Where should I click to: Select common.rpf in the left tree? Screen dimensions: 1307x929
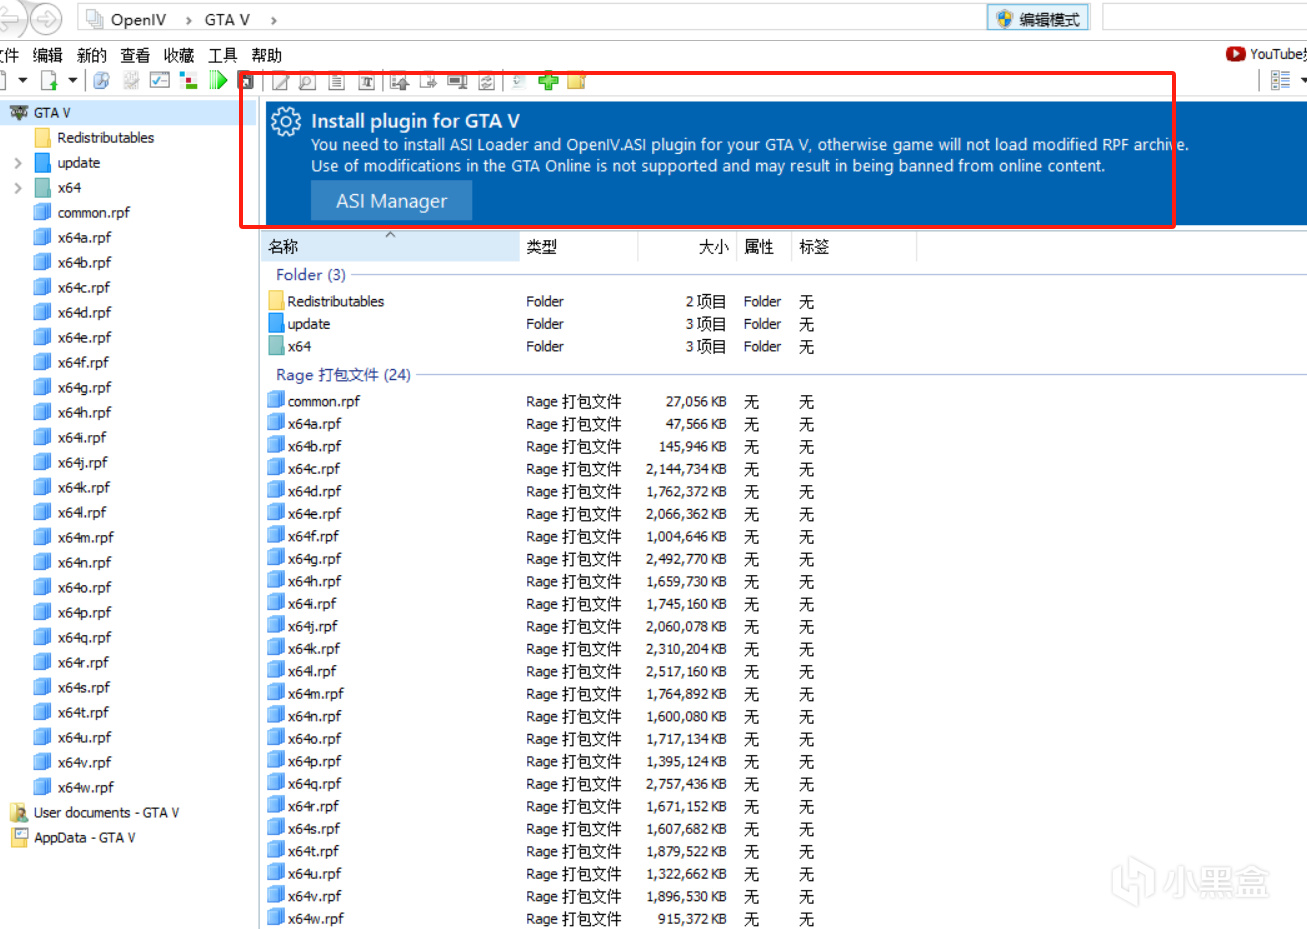pyautogui.click(x=93, y=213)
